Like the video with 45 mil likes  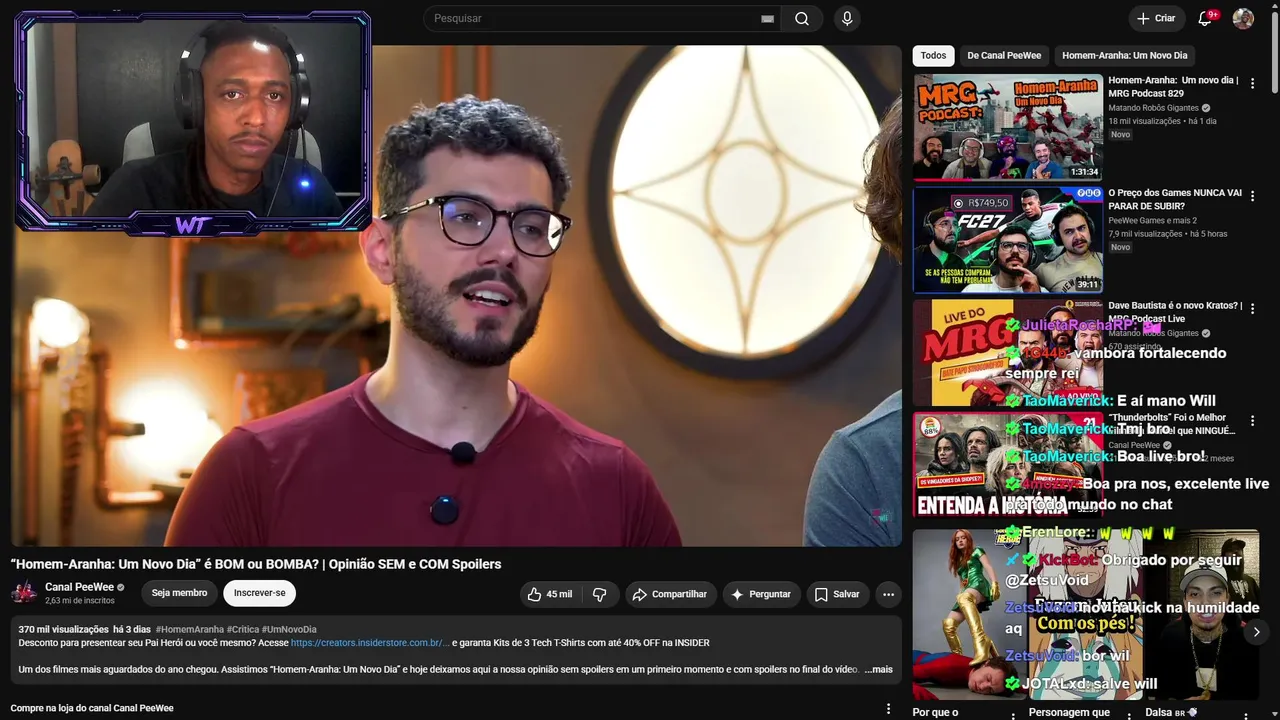click(550, 594)
